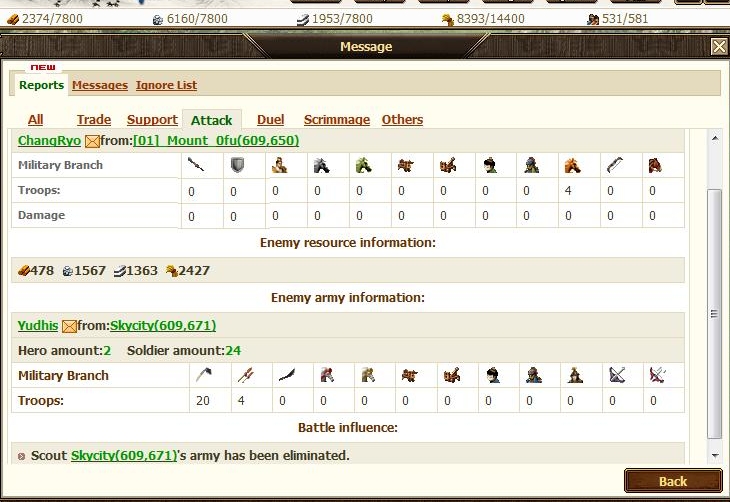Click the enemy wood amount 478
Image resolution: width=730 pixels, height=502 pixels.
tap(42, 271)
